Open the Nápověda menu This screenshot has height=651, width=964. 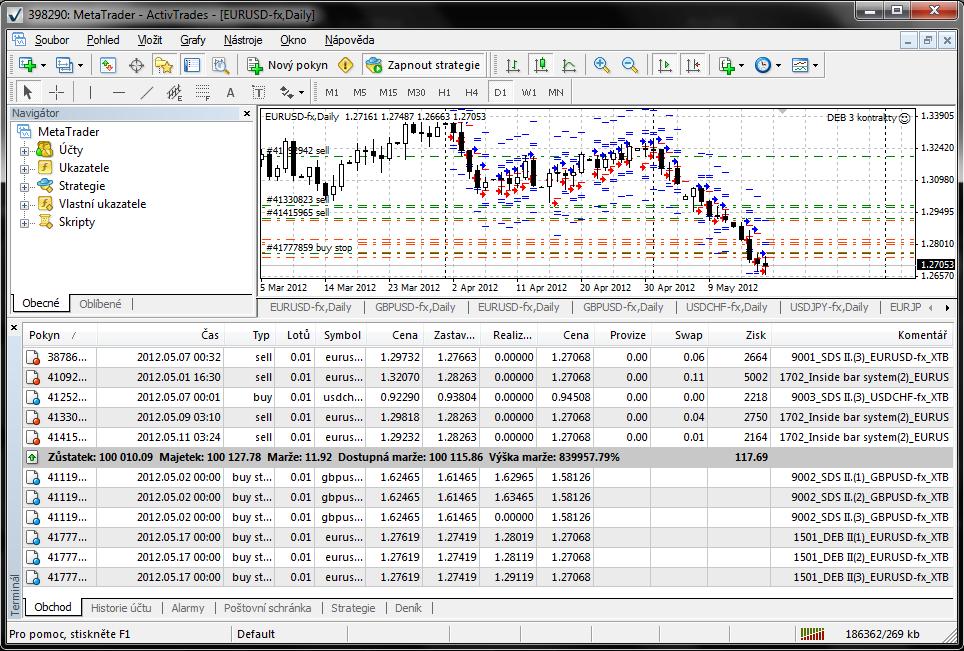pyautogui.click(x=349, y=40)
